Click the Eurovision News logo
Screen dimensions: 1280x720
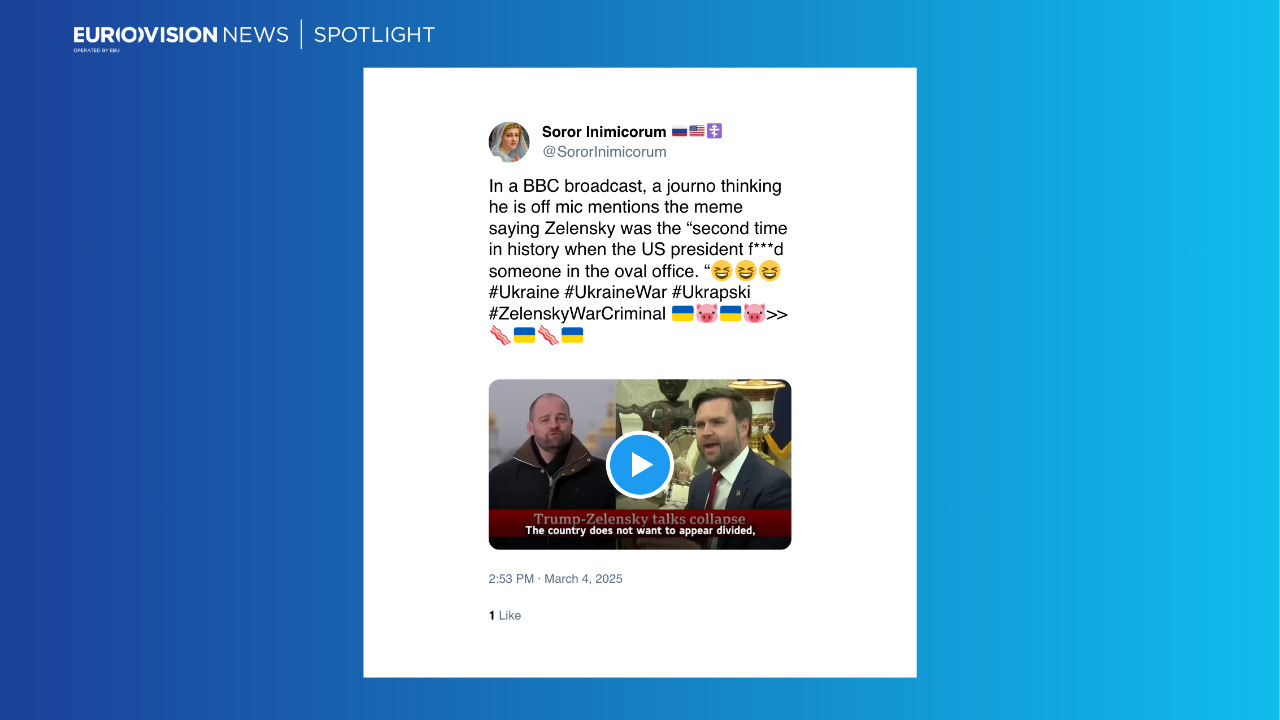click(x=181, y=36)
